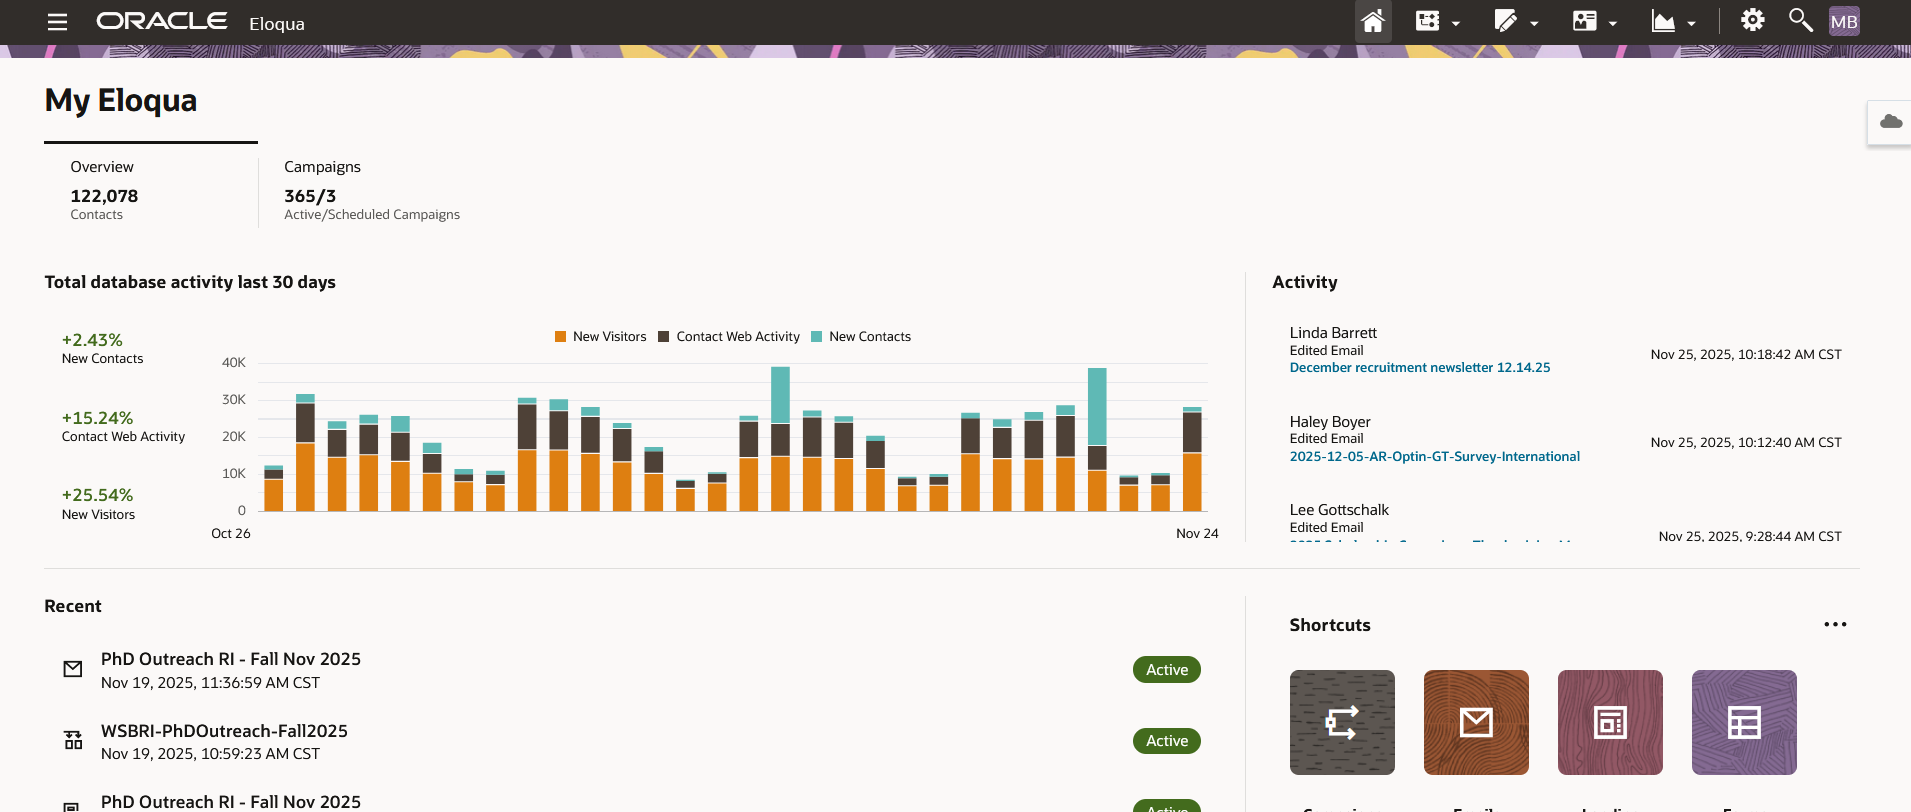Open the cloud side panel icon

tap(1890, 122)
